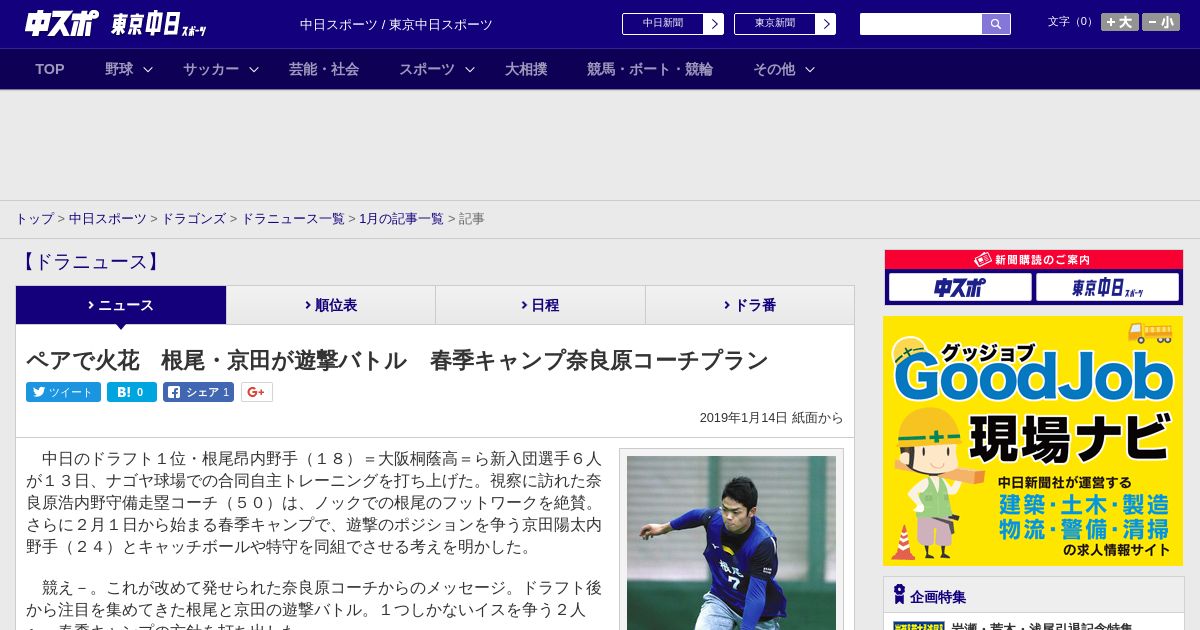Expand the その他 navigation menu
This screenshot has height=630, width=1200.
click(x=784, y=69)
